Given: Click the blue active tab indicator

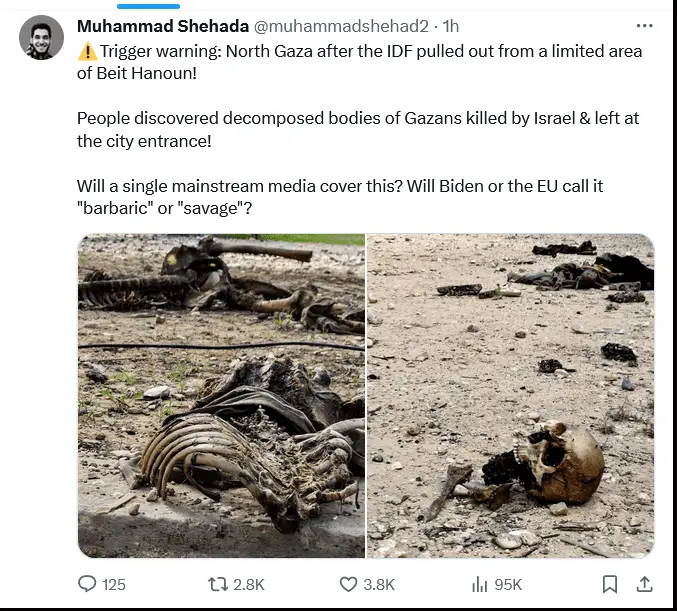Looking at the screenshot, I should click(148, 5).
